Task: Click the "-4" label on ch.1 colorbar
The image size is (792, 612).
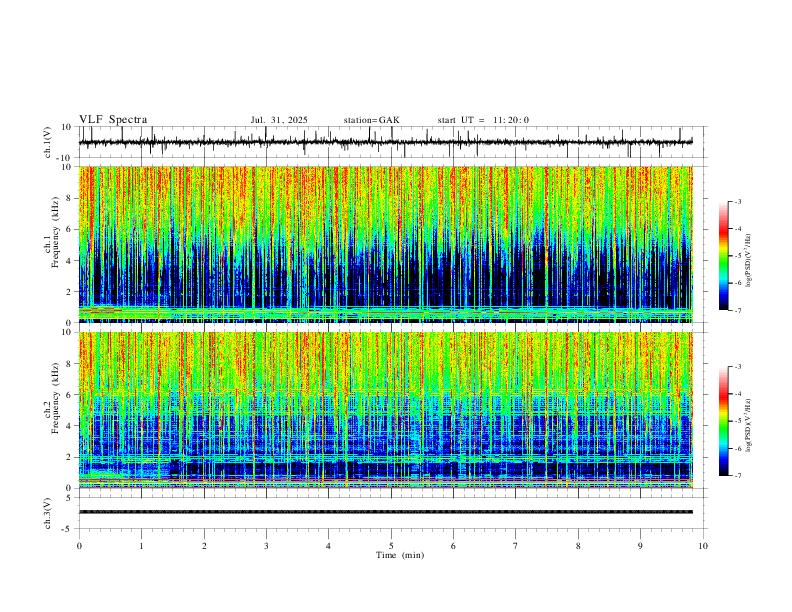Action: click(x=737, y=229)
